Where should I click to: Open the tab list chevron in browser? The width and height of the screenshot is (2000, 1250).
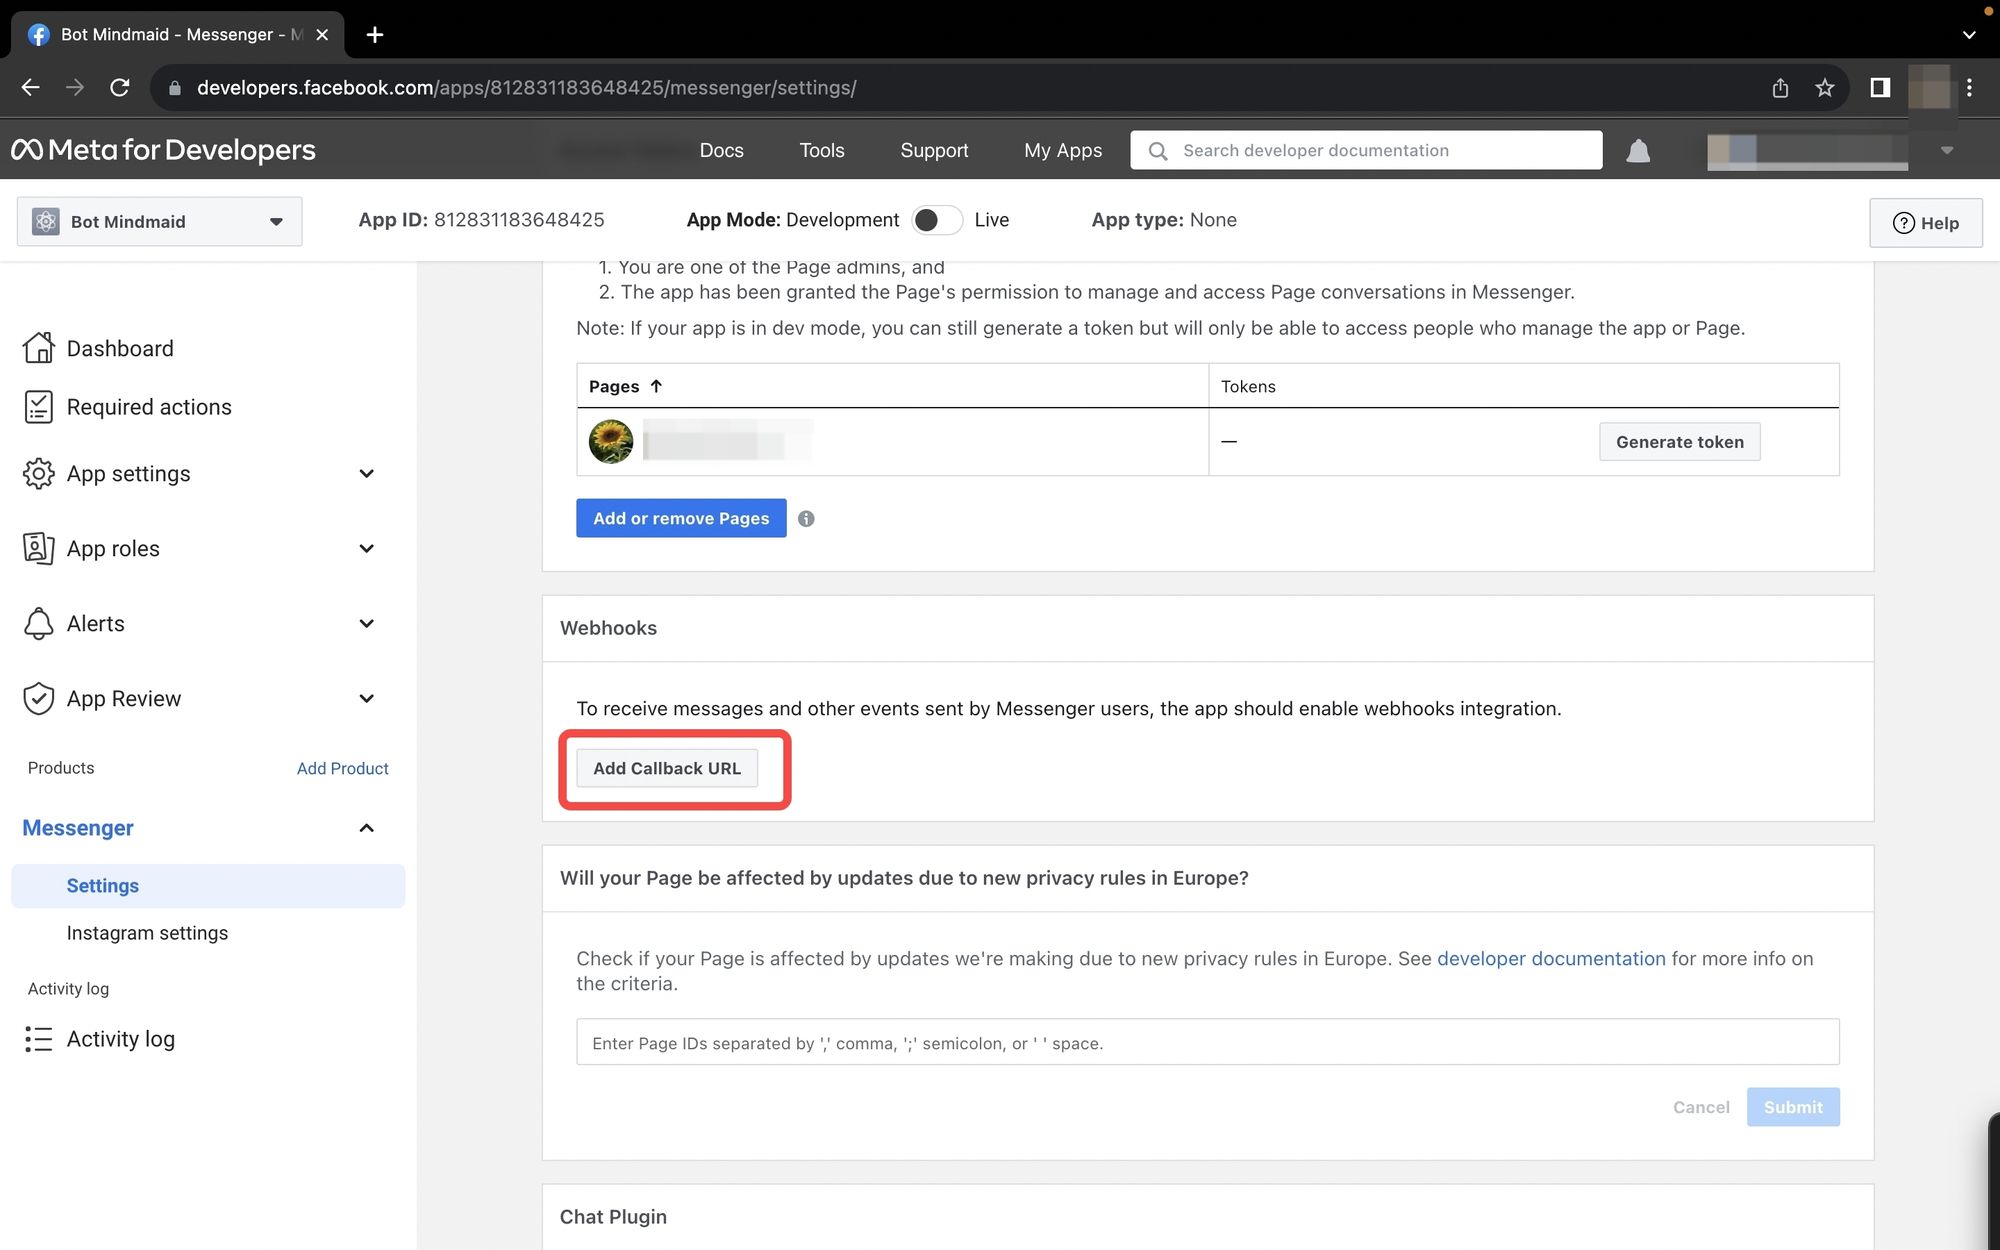click(1969, 35)
